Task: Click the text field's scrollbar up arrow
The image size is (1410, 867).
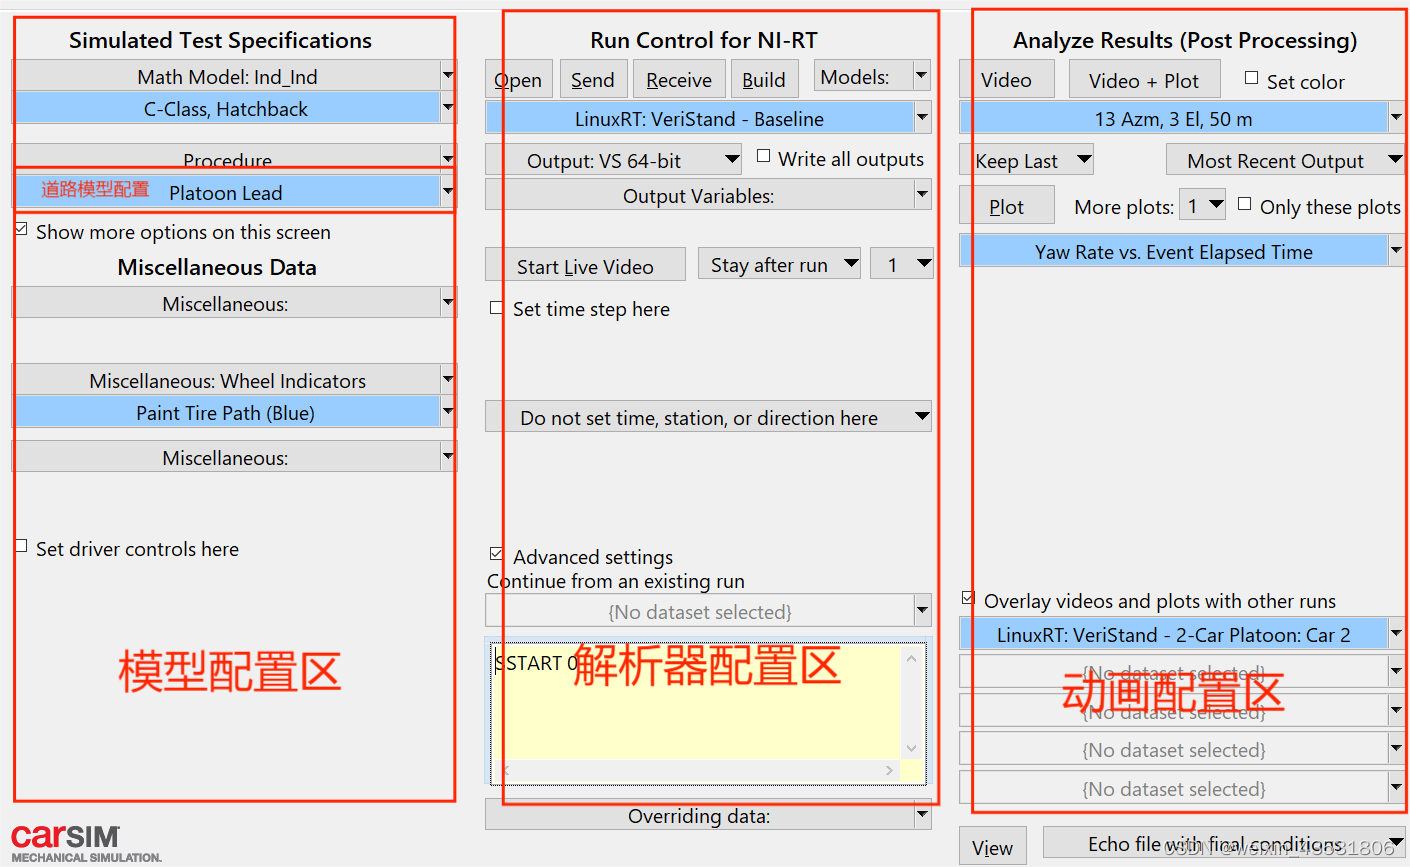Action: [911, 657]
